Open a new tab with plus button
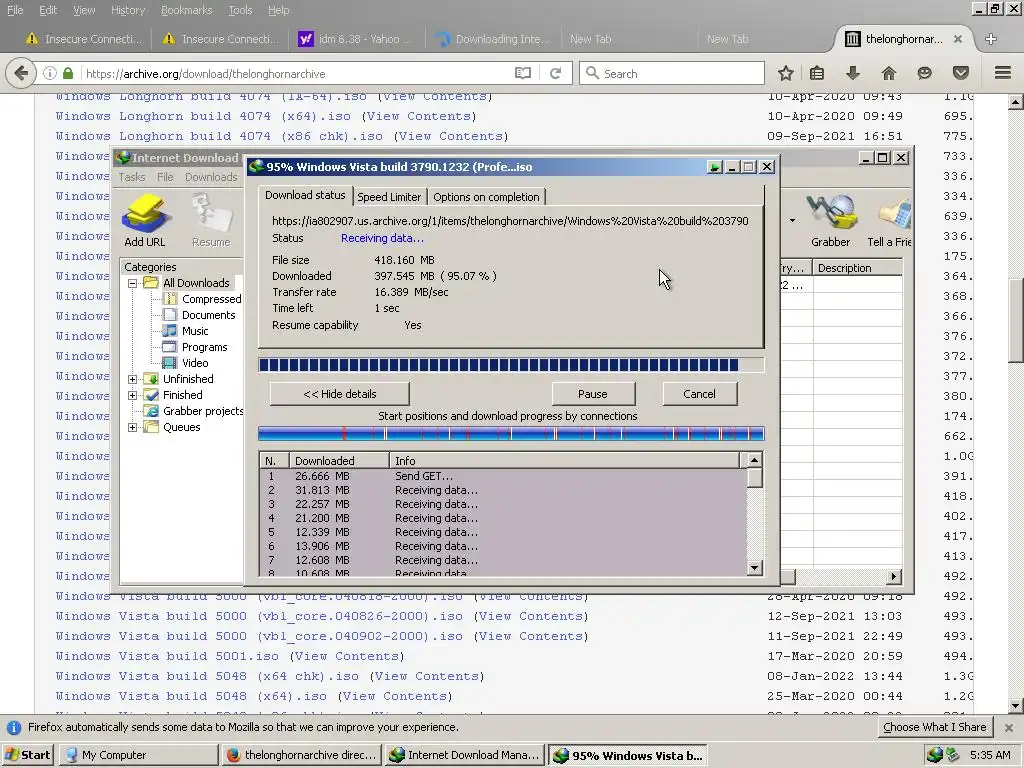The image size is (1024, 768). 991,39
